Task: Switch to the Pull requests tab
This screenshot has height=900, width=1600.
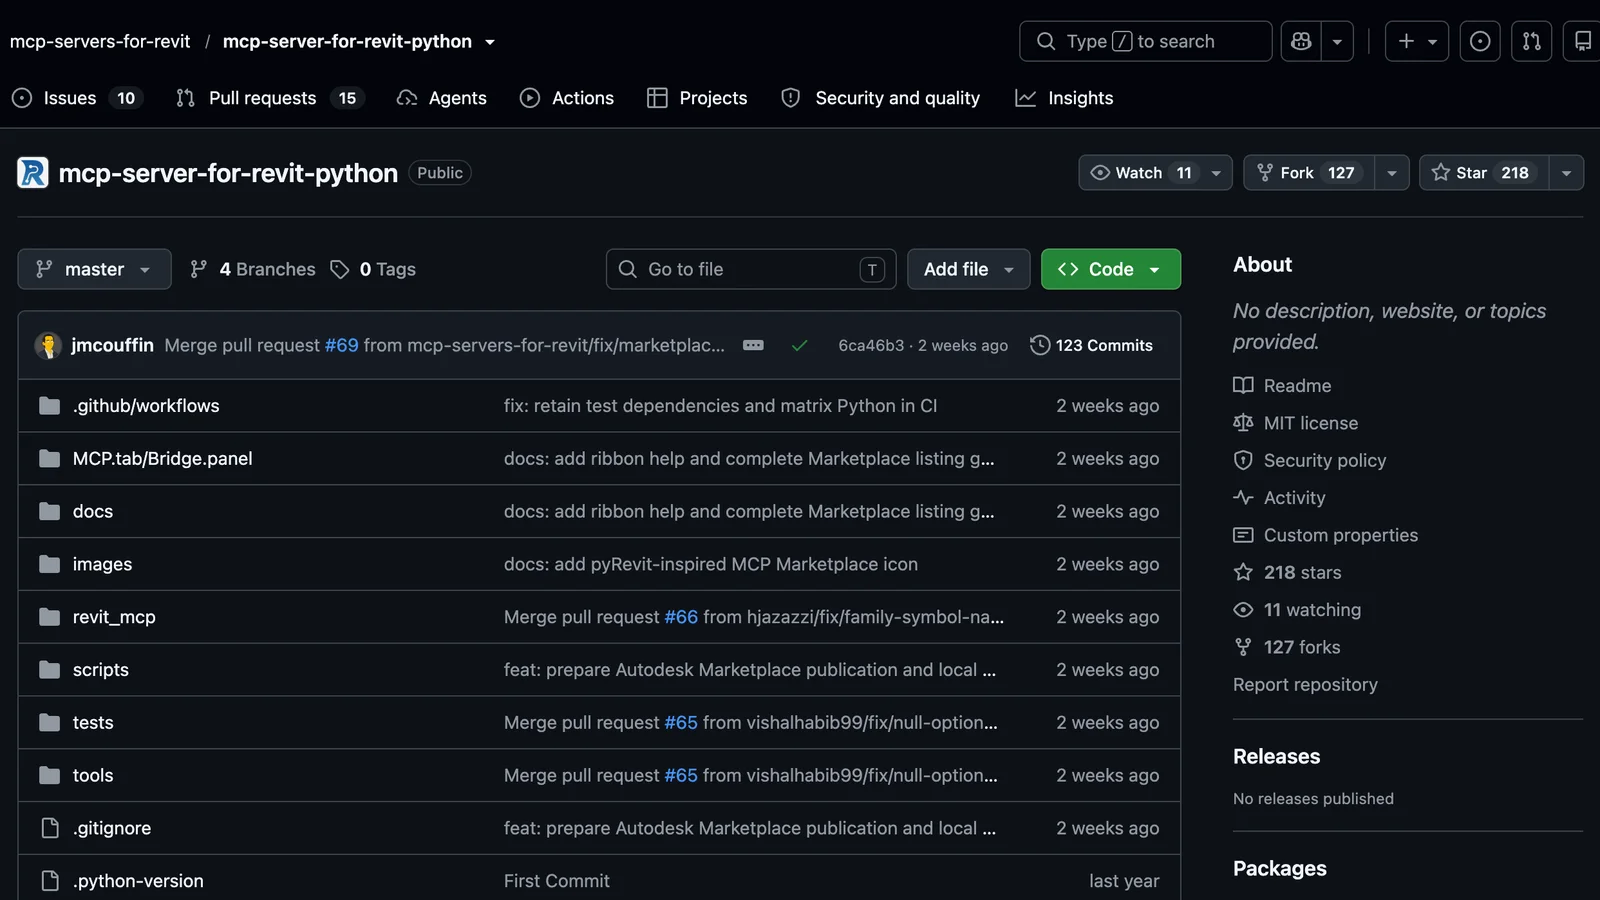Action: coord(270,98)
